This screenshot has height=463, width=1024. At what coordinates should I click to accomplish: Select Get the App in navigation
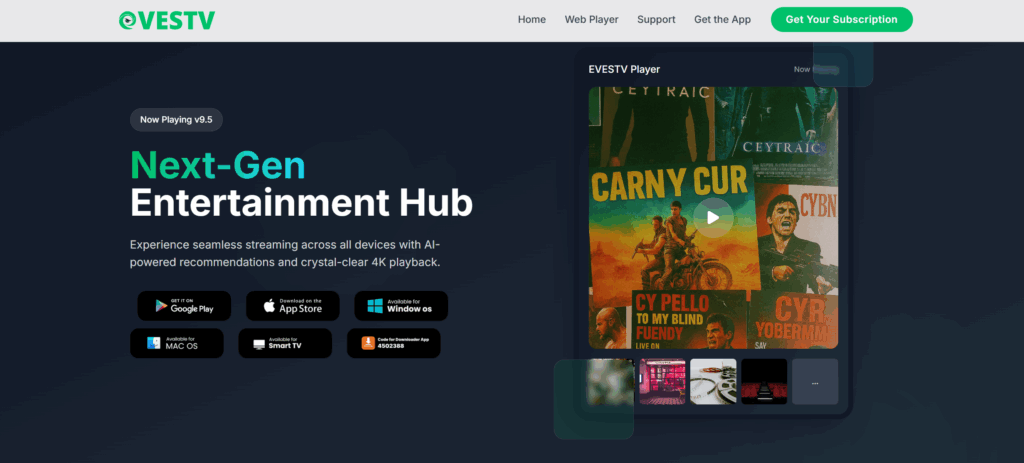723,19
